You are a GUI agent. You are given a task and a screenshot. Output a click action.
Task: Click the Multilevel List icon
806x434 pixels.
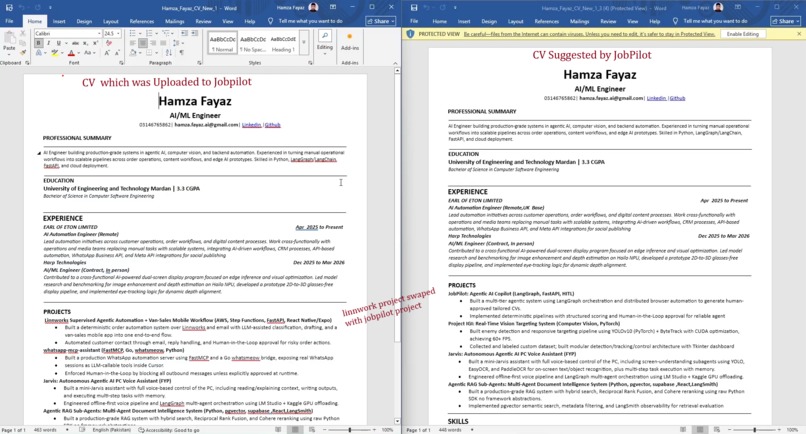(x=164, y=33)
